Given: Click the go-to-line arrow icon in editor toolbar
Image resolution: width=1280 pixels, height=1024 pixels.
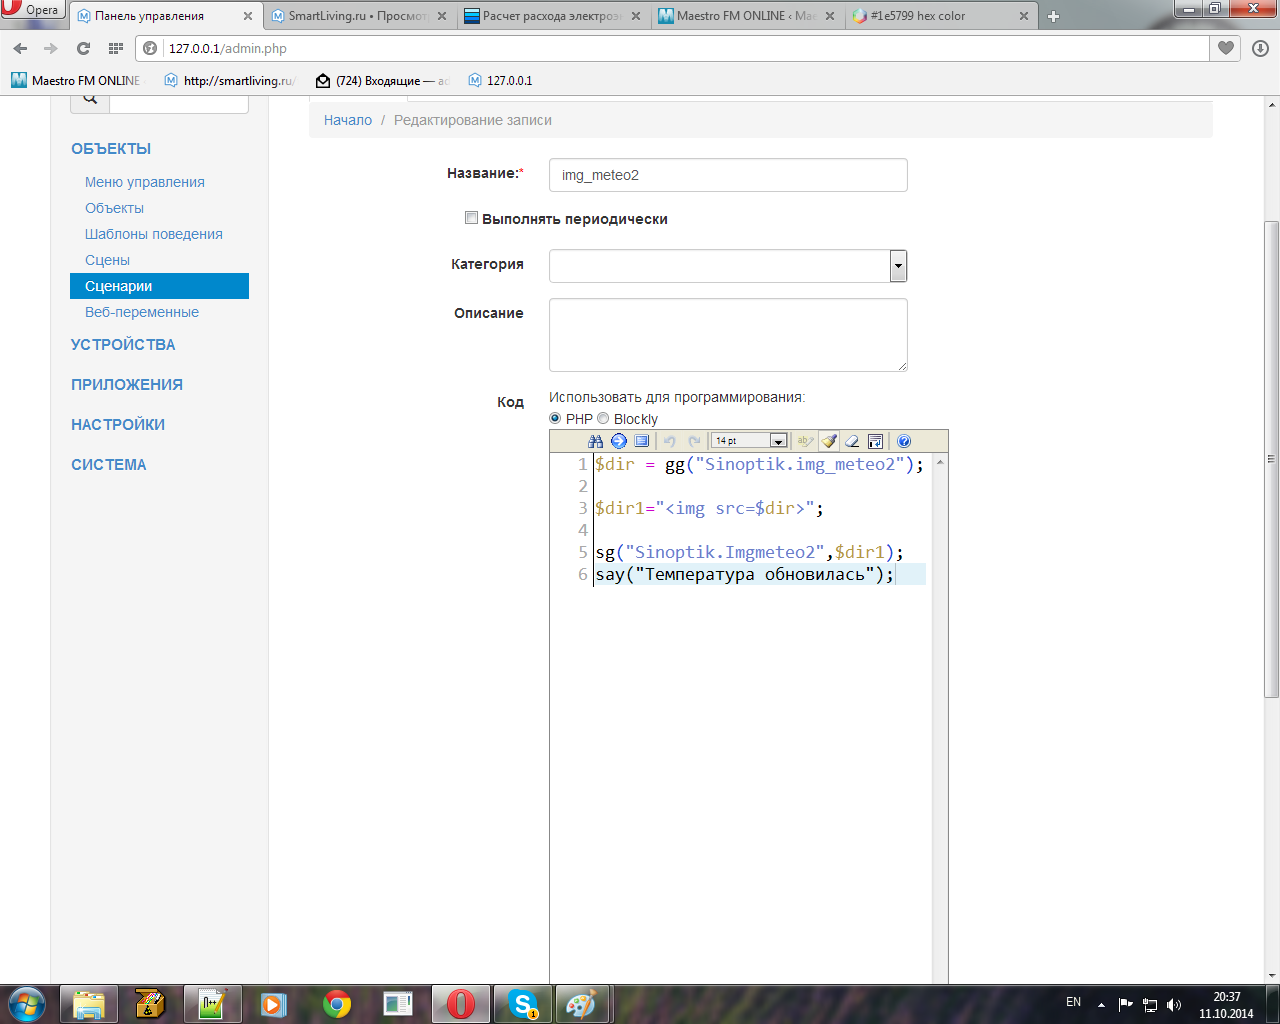Looking at the screenshot, I should [x=619, y=441].
